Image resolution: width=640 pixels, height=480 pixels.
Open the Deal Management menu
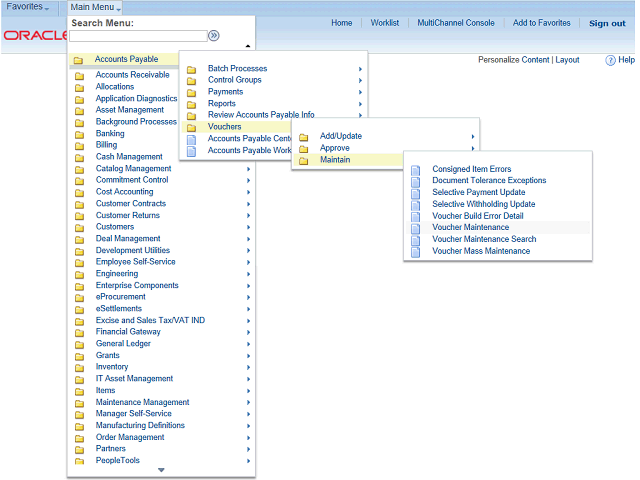tap(128, 238)
